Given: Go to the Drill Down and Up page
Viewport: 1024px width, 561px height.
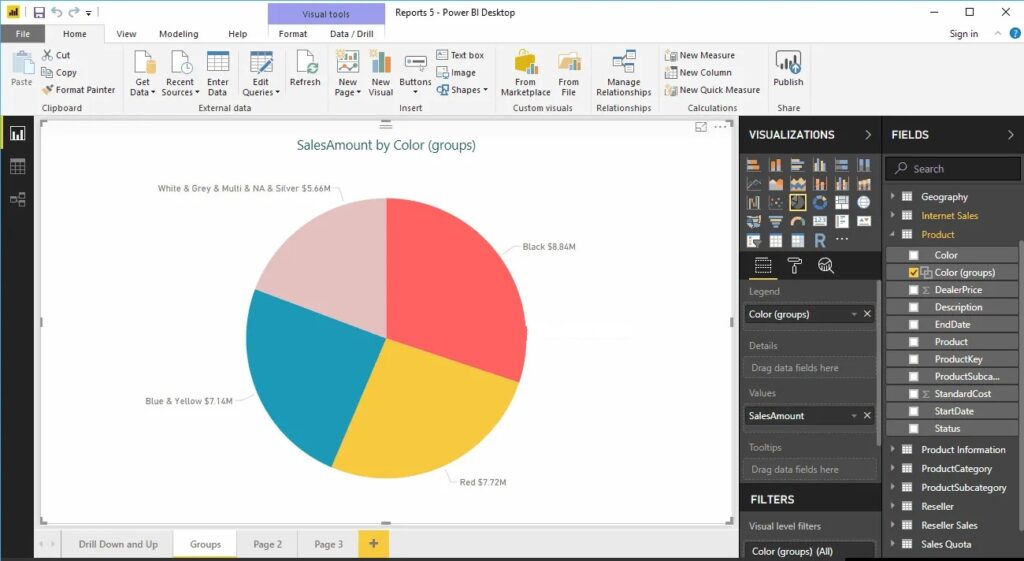Looking at the screenshot, I should point(118,544).
